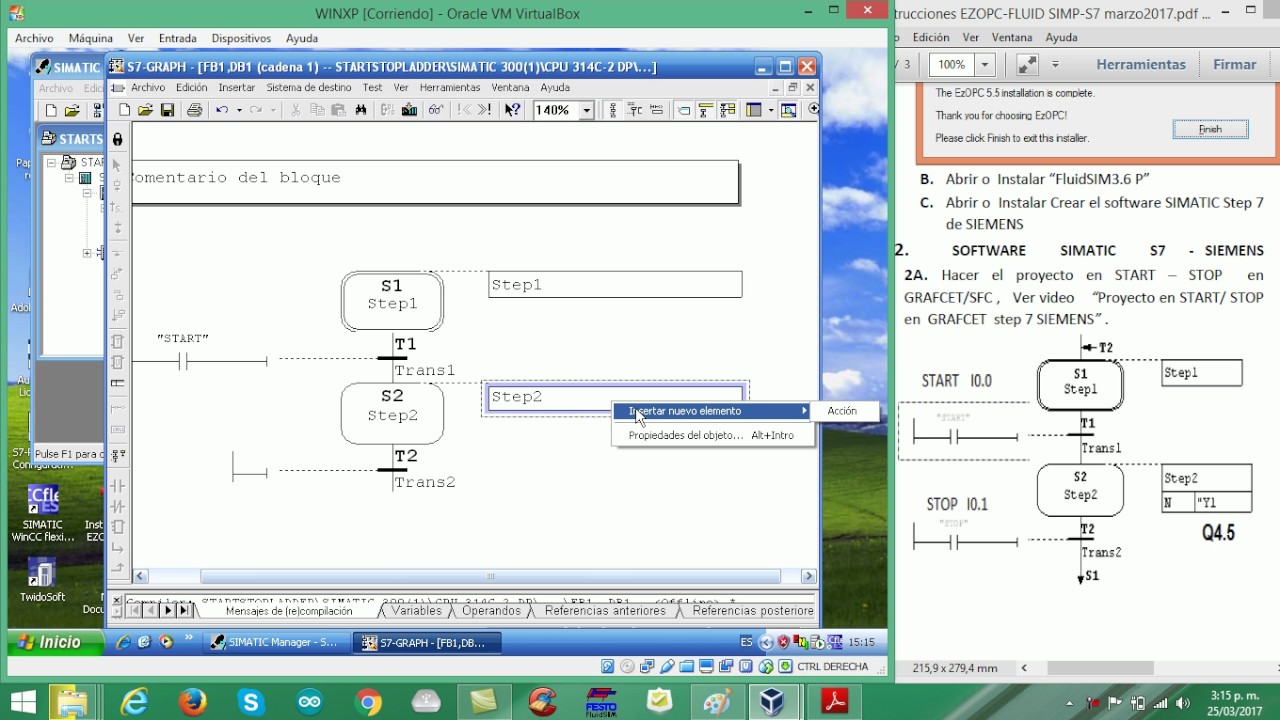Open the VirtualBox Dispositivos menu
The image size is (1280, 720).
(x=241, y=38)
